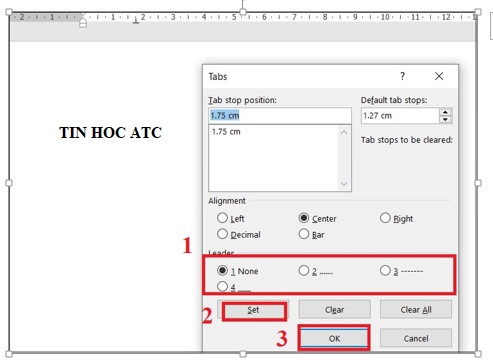Click the indent marker on the ruler

click(x=83, y=22)
